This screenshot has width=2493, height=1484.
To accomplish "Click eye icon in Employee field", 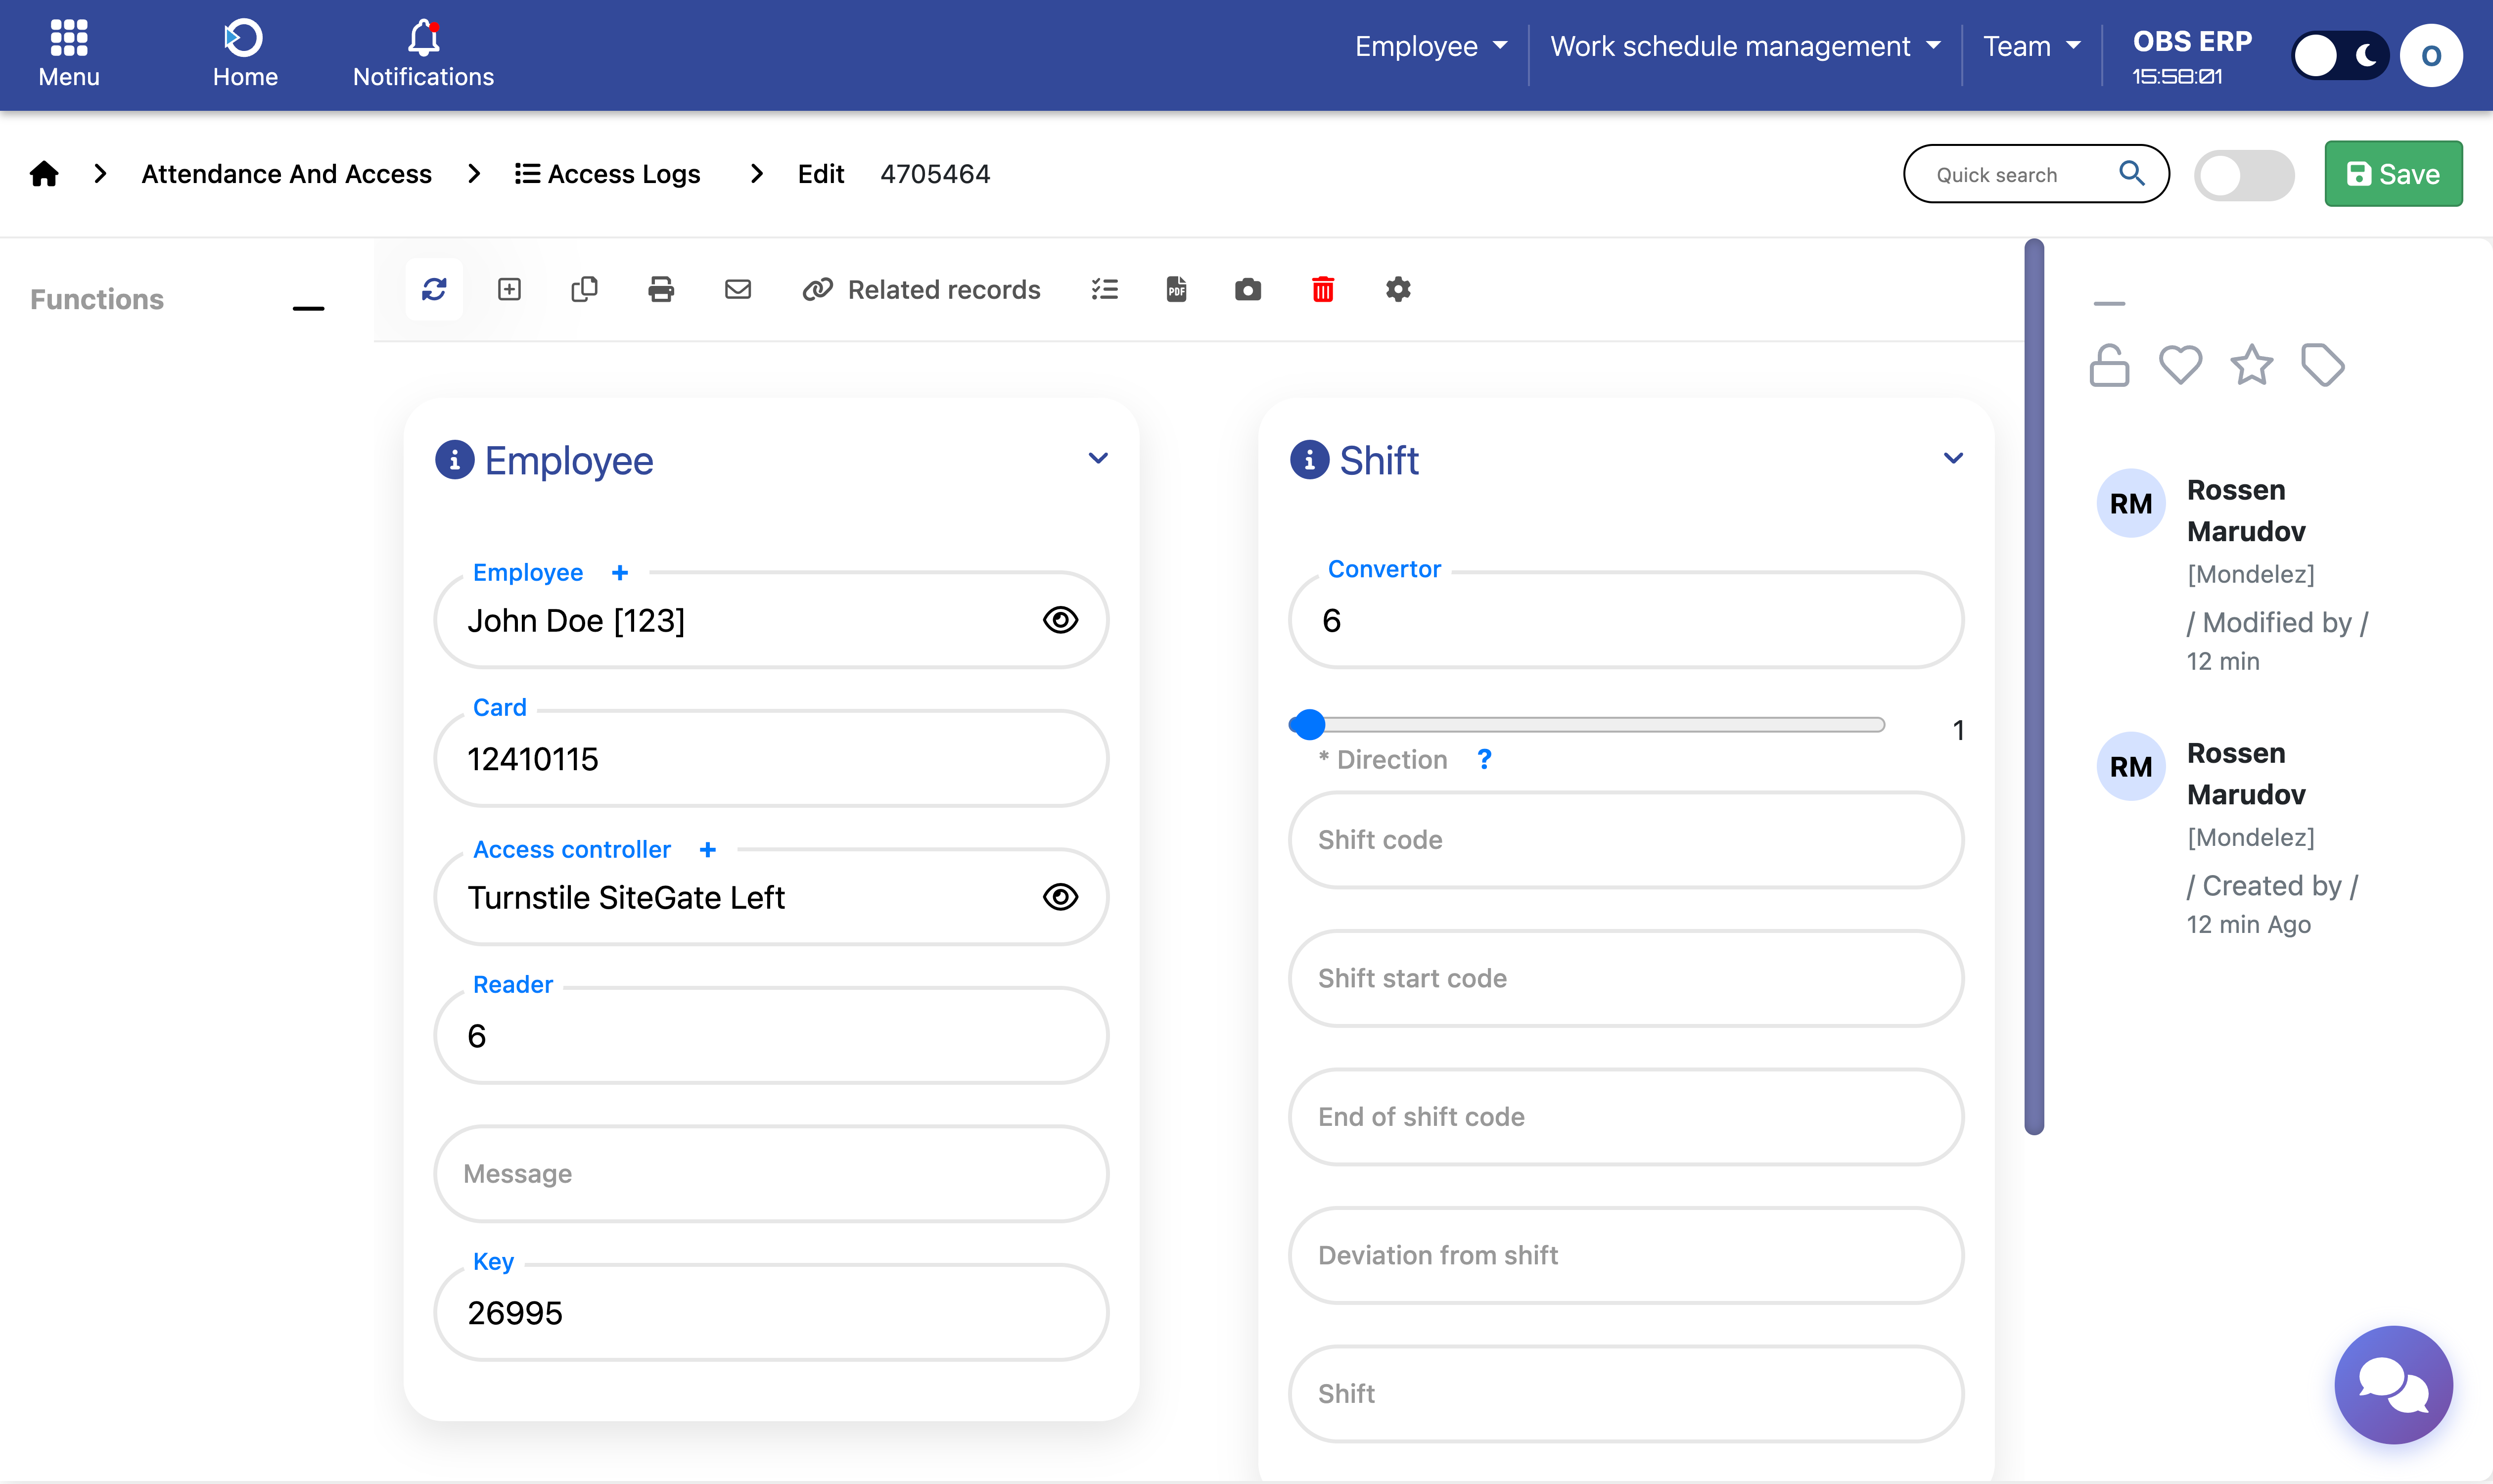I will pos(1060,620).
